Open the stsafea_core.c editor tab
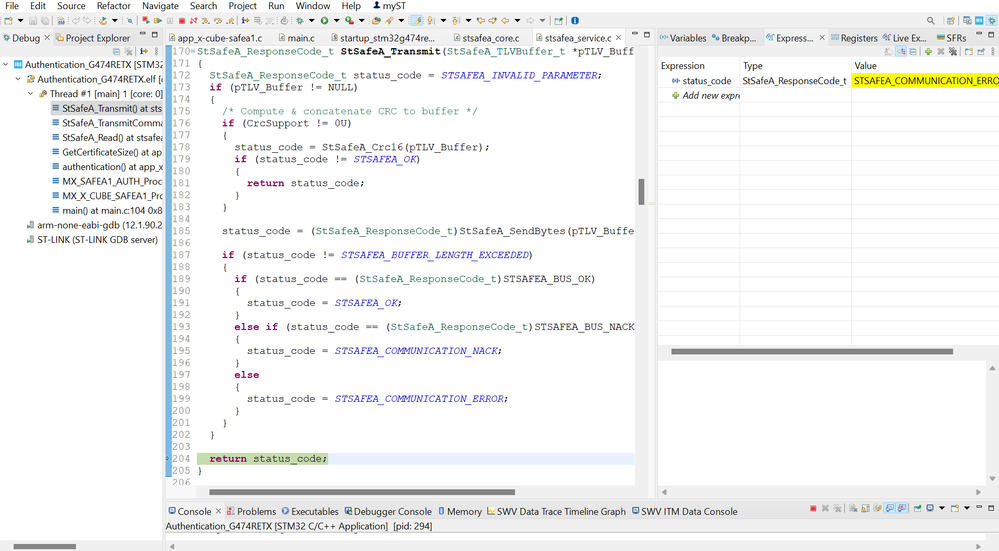The image size is (999, 551). [x=489, y=38]
